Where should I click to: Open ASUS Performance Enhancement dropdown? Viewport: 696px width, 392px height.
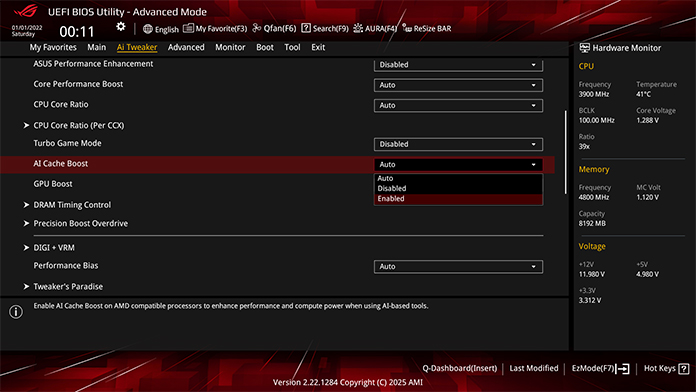coord(458,65)
